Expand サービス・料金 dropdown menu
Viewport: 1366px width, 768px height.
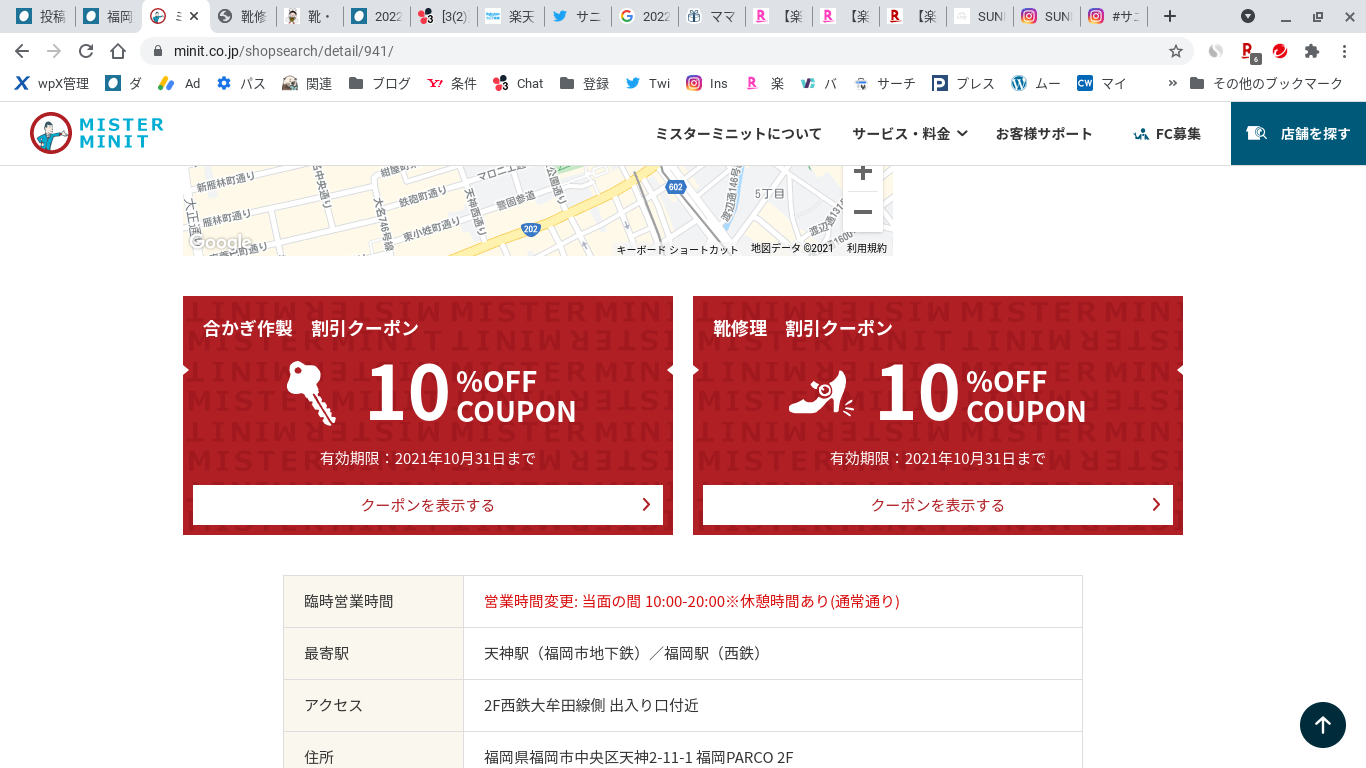(x=909, y=134)
